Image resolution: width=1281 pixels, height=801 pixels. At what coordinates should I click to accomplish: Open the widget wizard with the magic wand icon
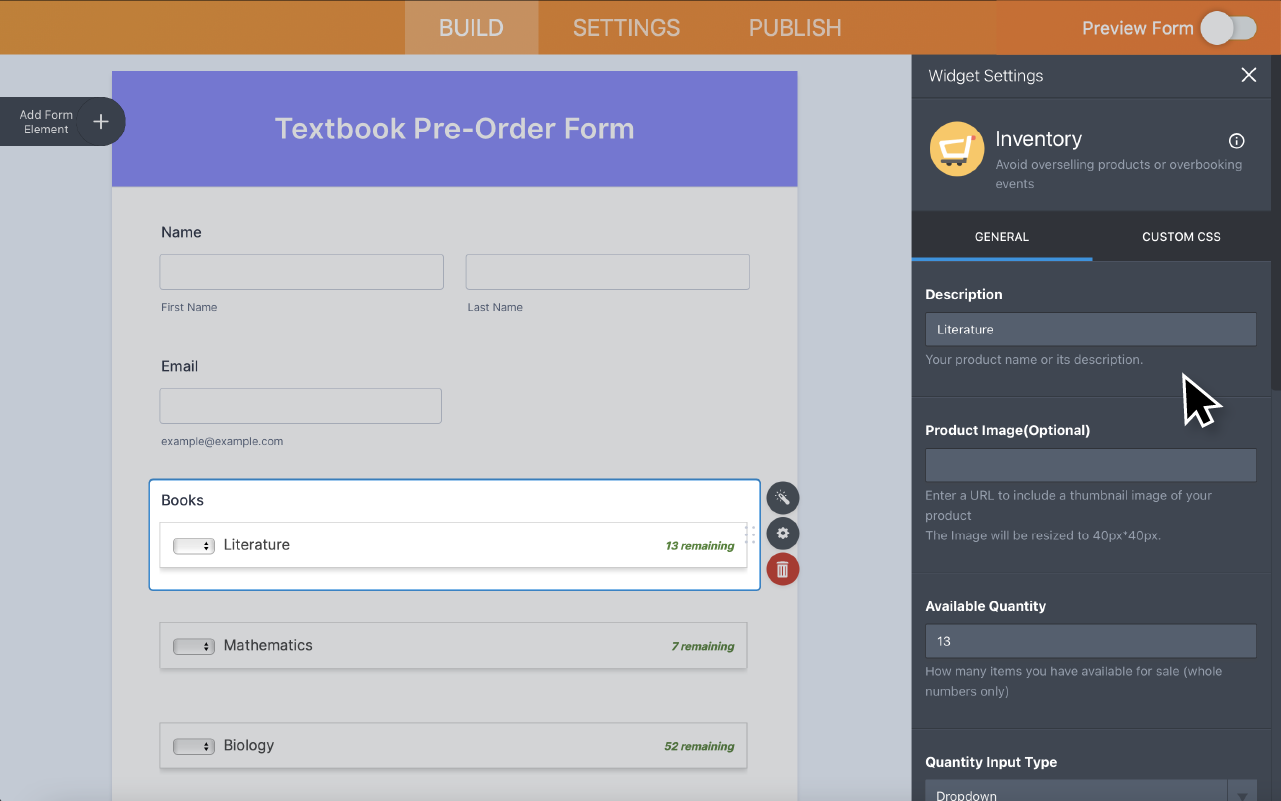783,497
